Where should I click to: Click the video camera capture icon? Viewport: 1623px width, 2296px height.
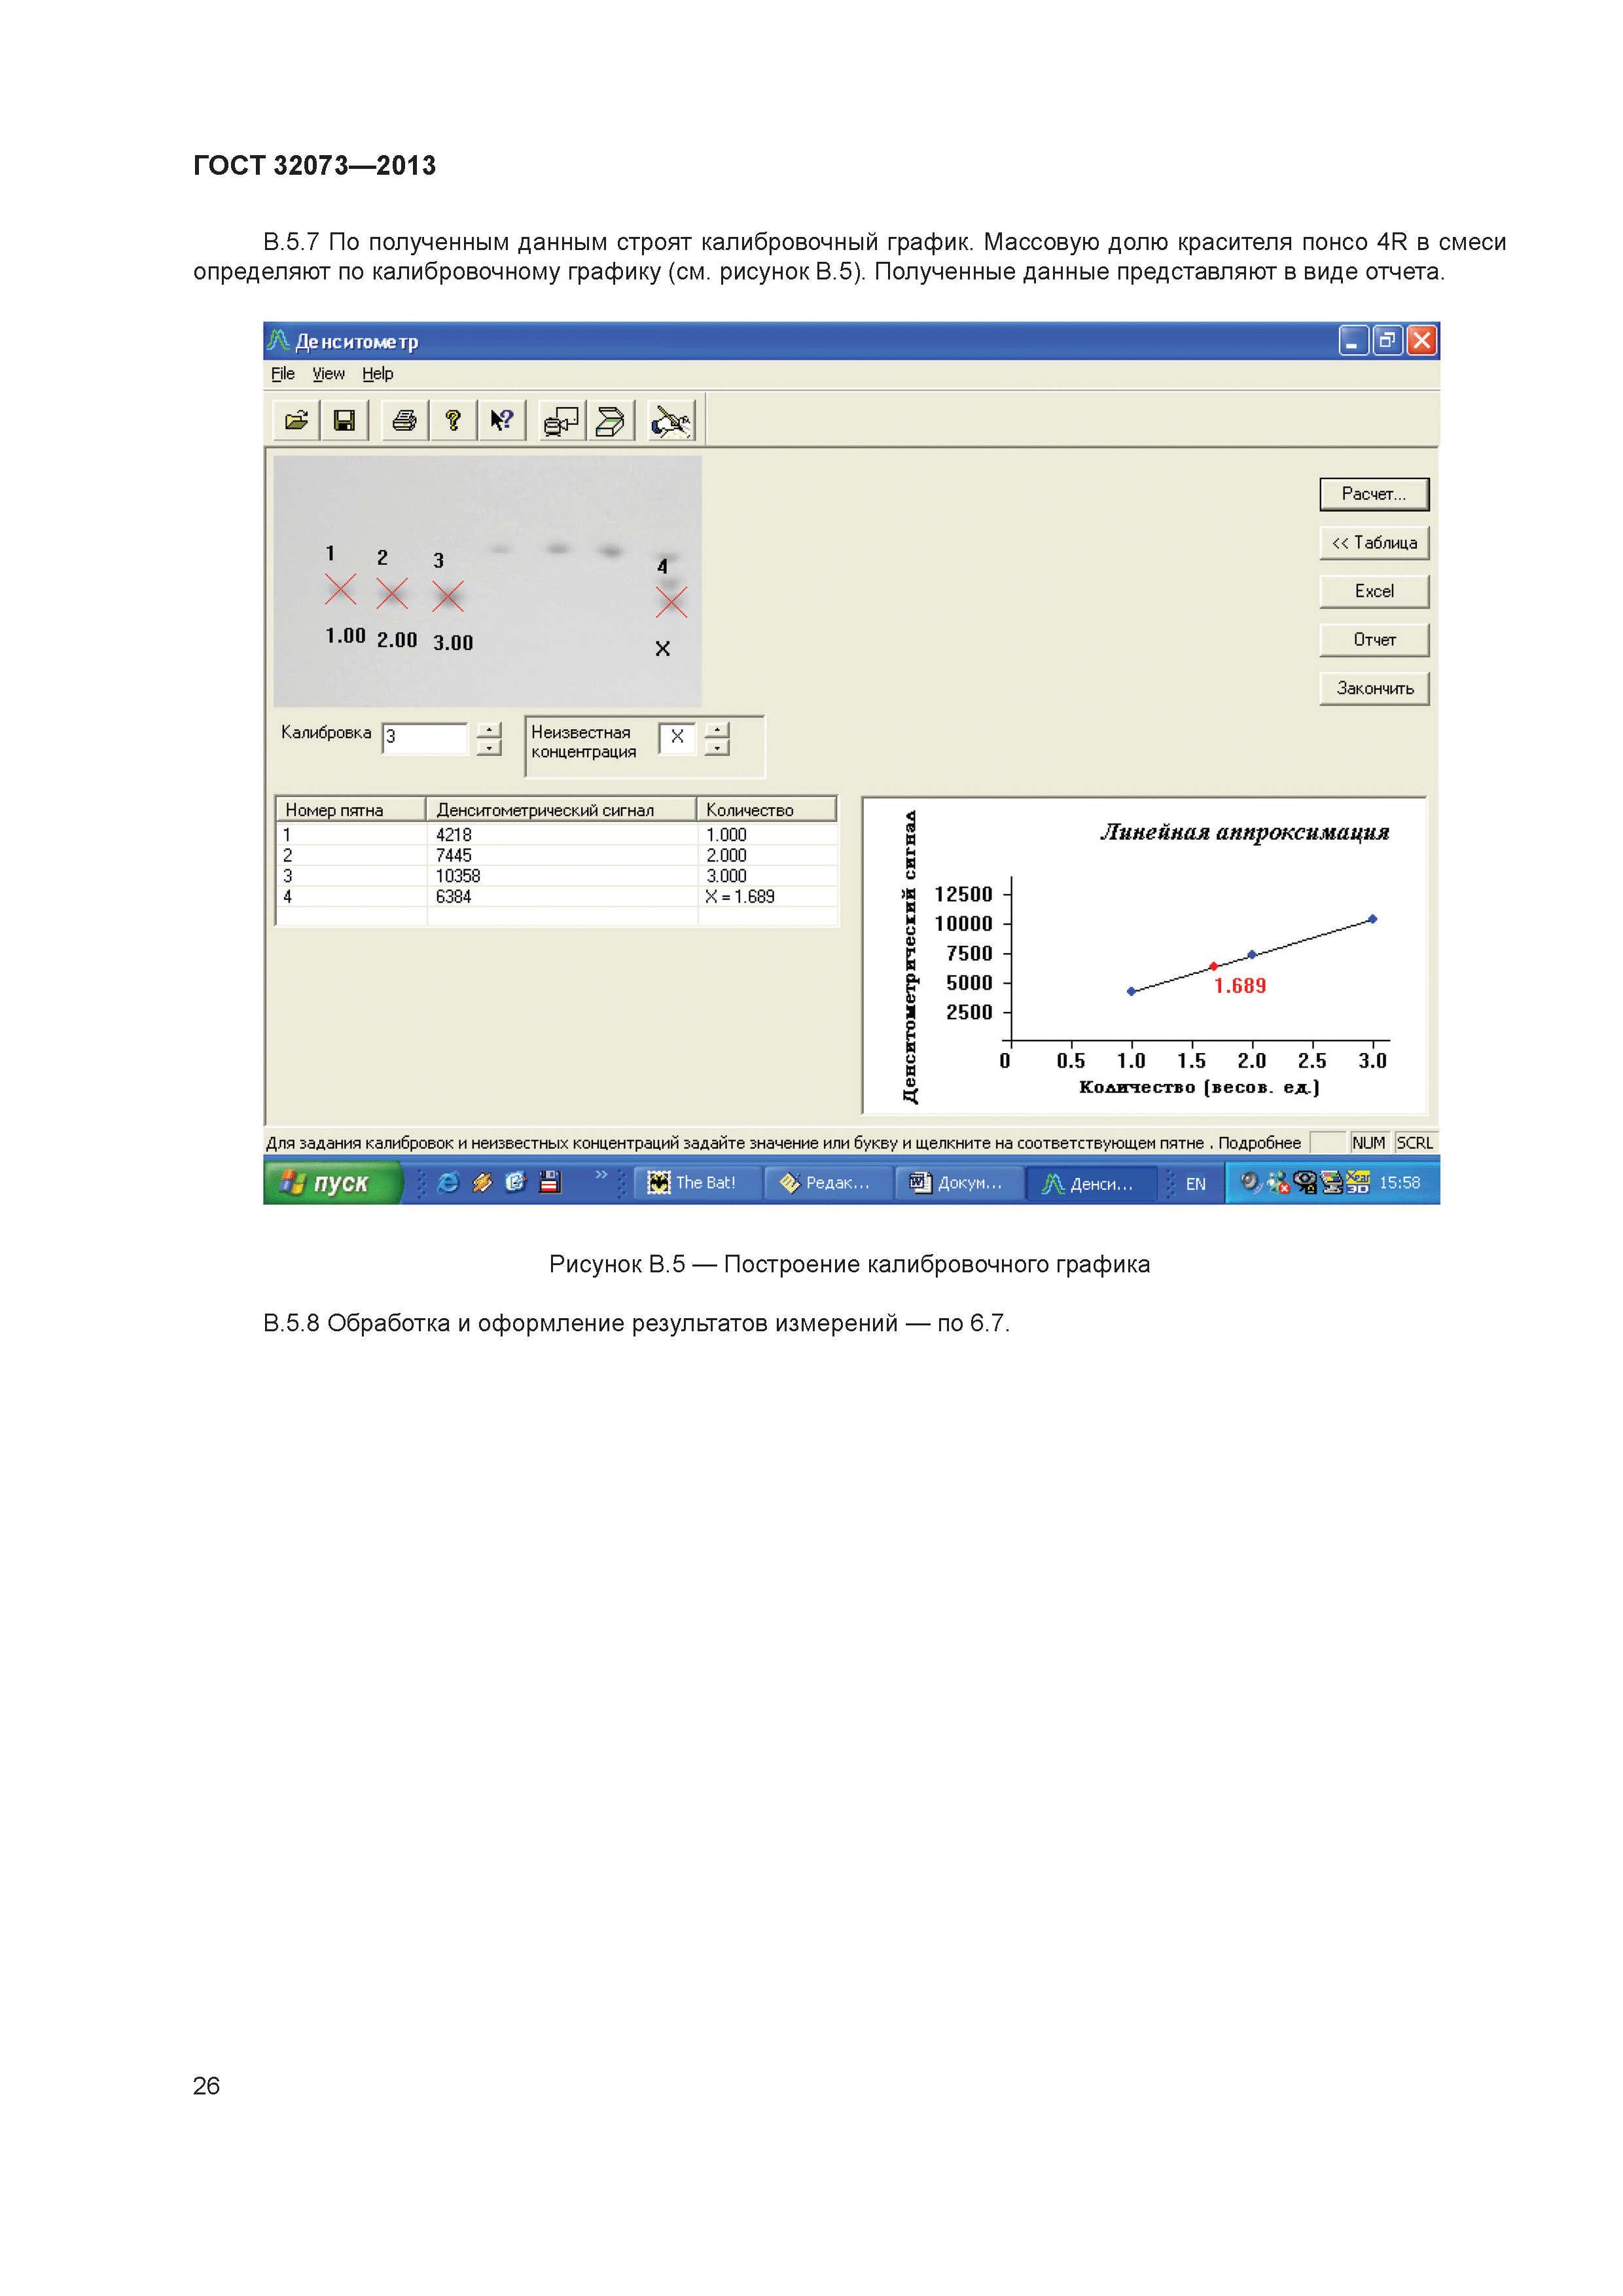tap(561, 421)
